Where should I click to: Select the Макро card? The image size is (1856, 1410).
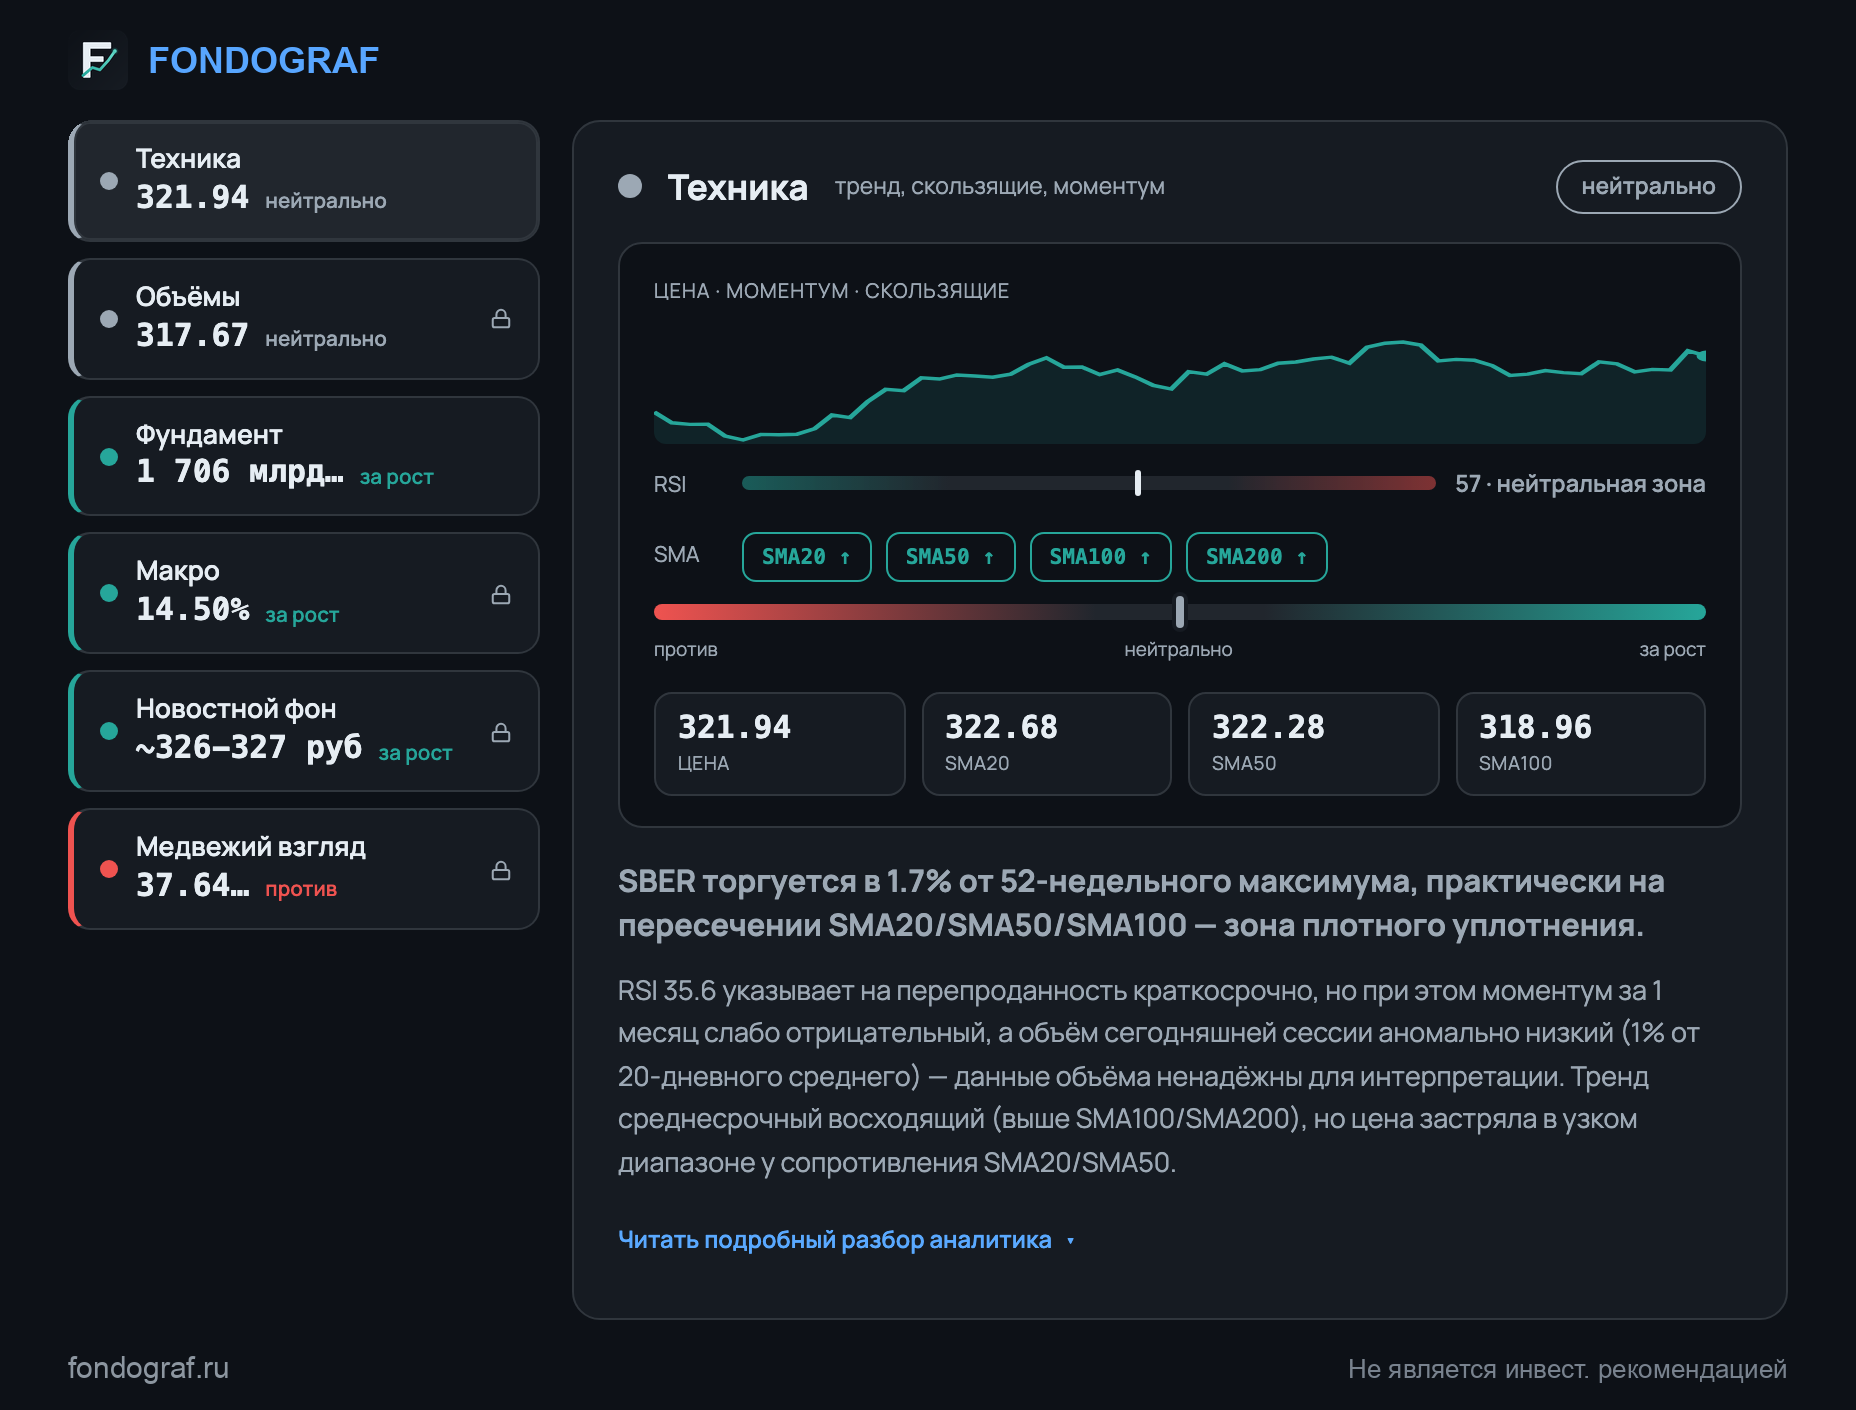pyautogui.click(x=304, y=593)
